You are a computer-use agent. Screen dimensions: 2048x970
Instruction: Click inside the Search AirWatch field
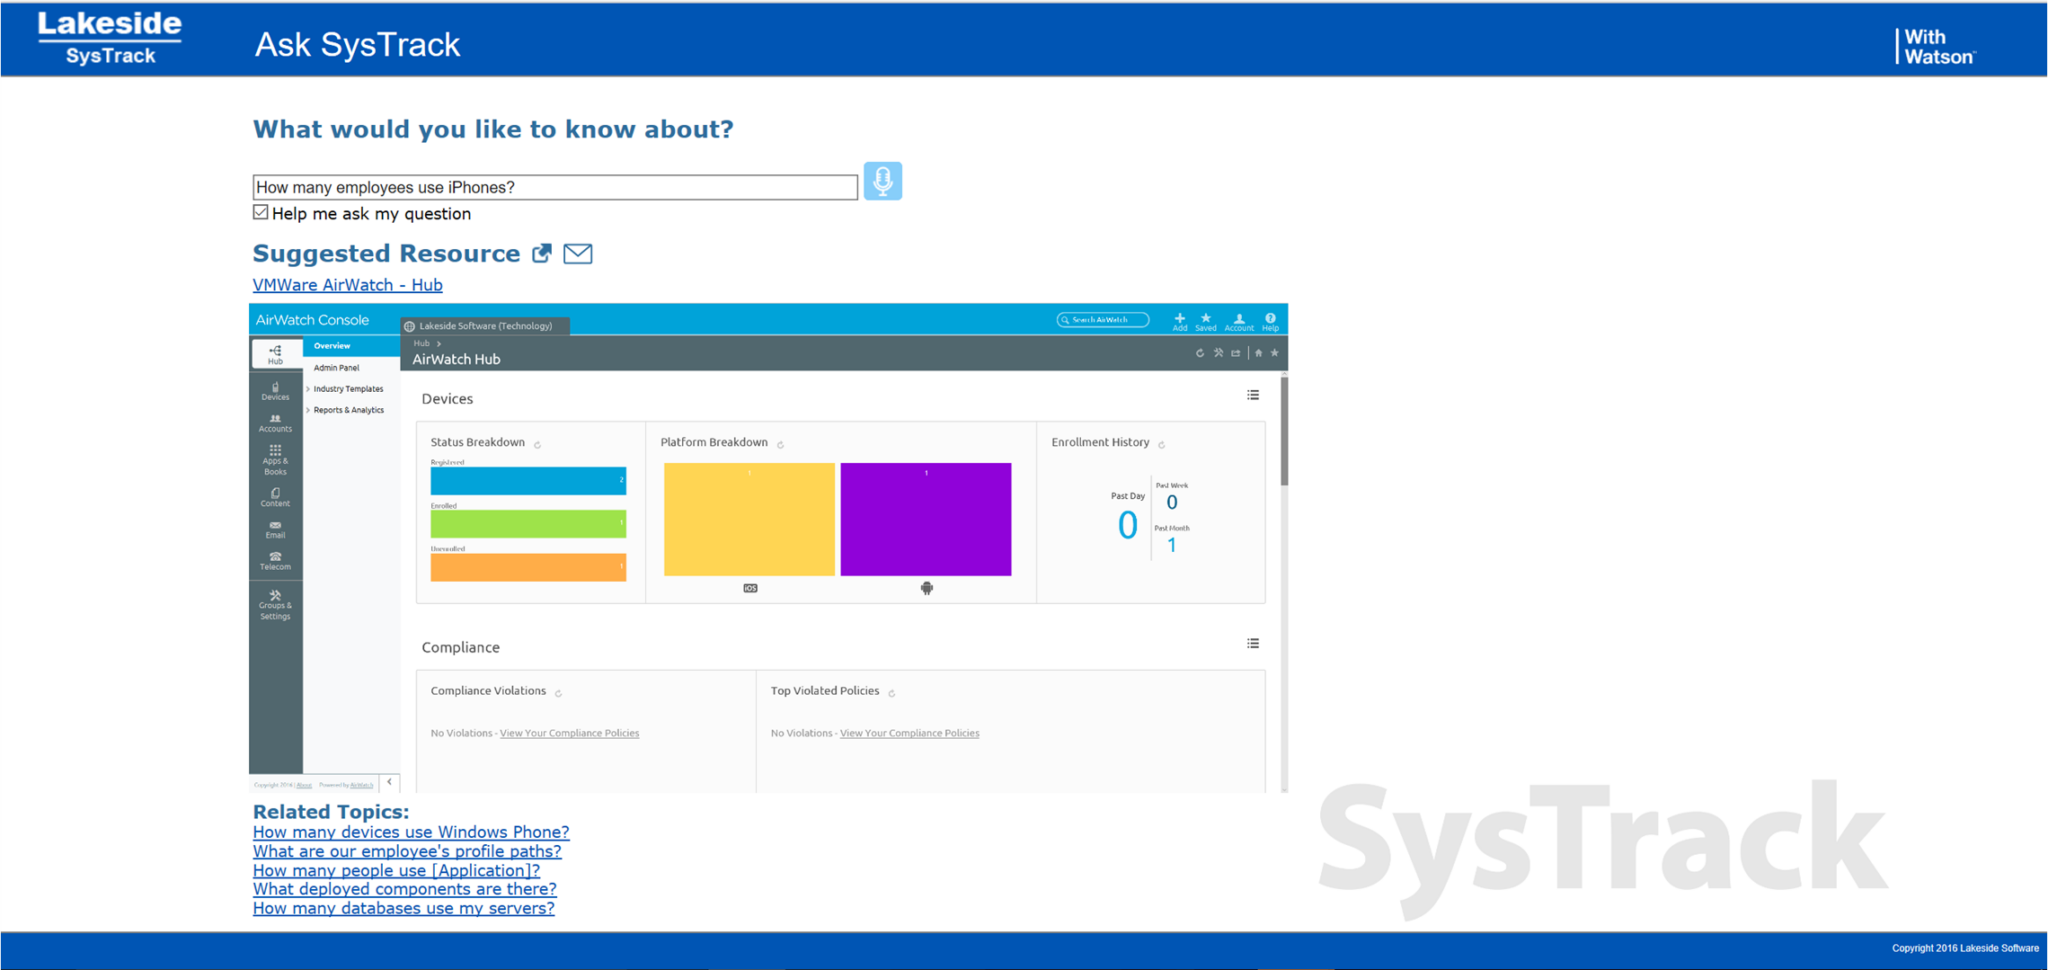tap(1102, 319)
